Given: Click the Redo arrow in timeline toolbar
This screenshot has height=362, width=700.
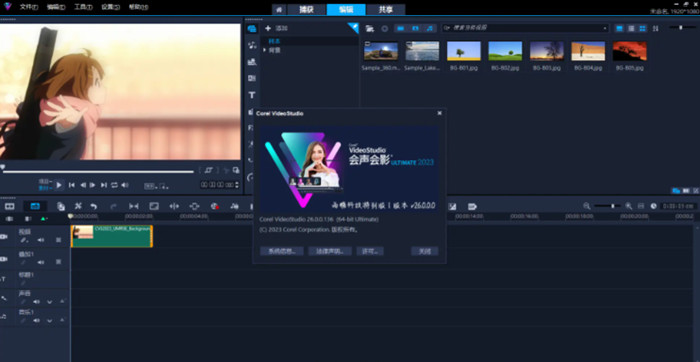Looking at the screenshot, I should [x=113, y=206].
